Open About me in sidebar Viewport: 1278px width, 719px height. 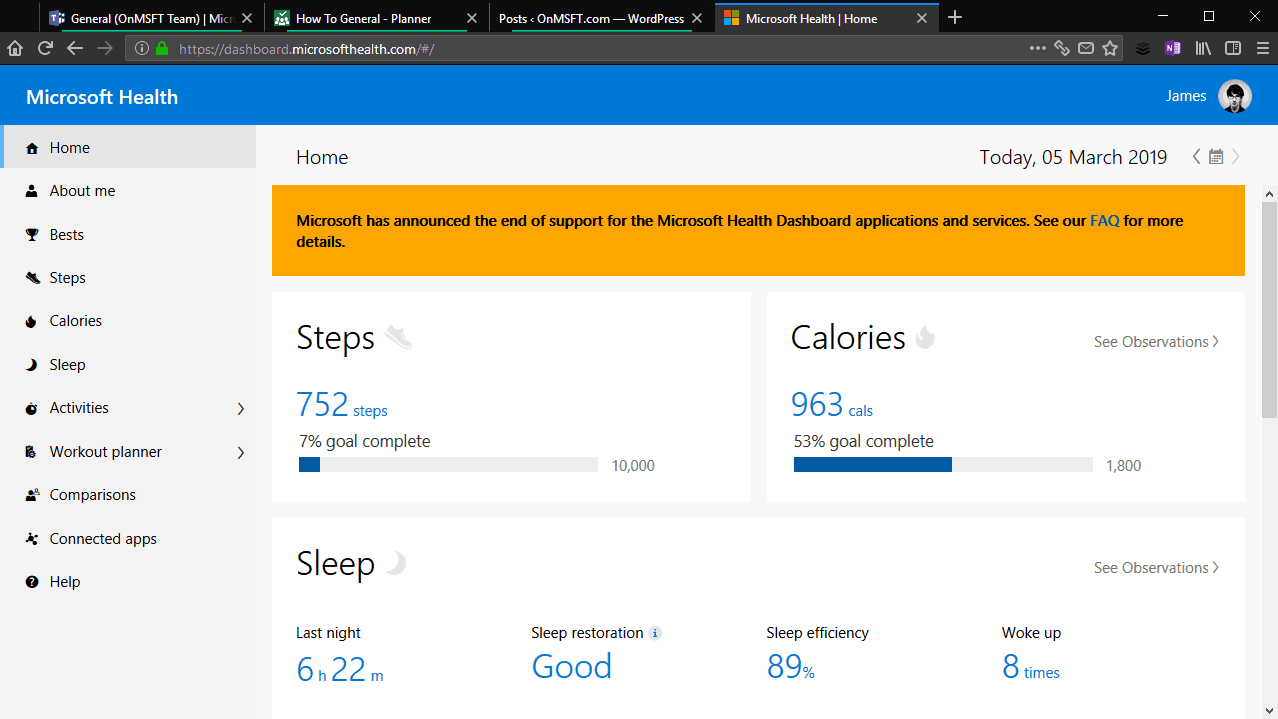[x=128, y=191]
